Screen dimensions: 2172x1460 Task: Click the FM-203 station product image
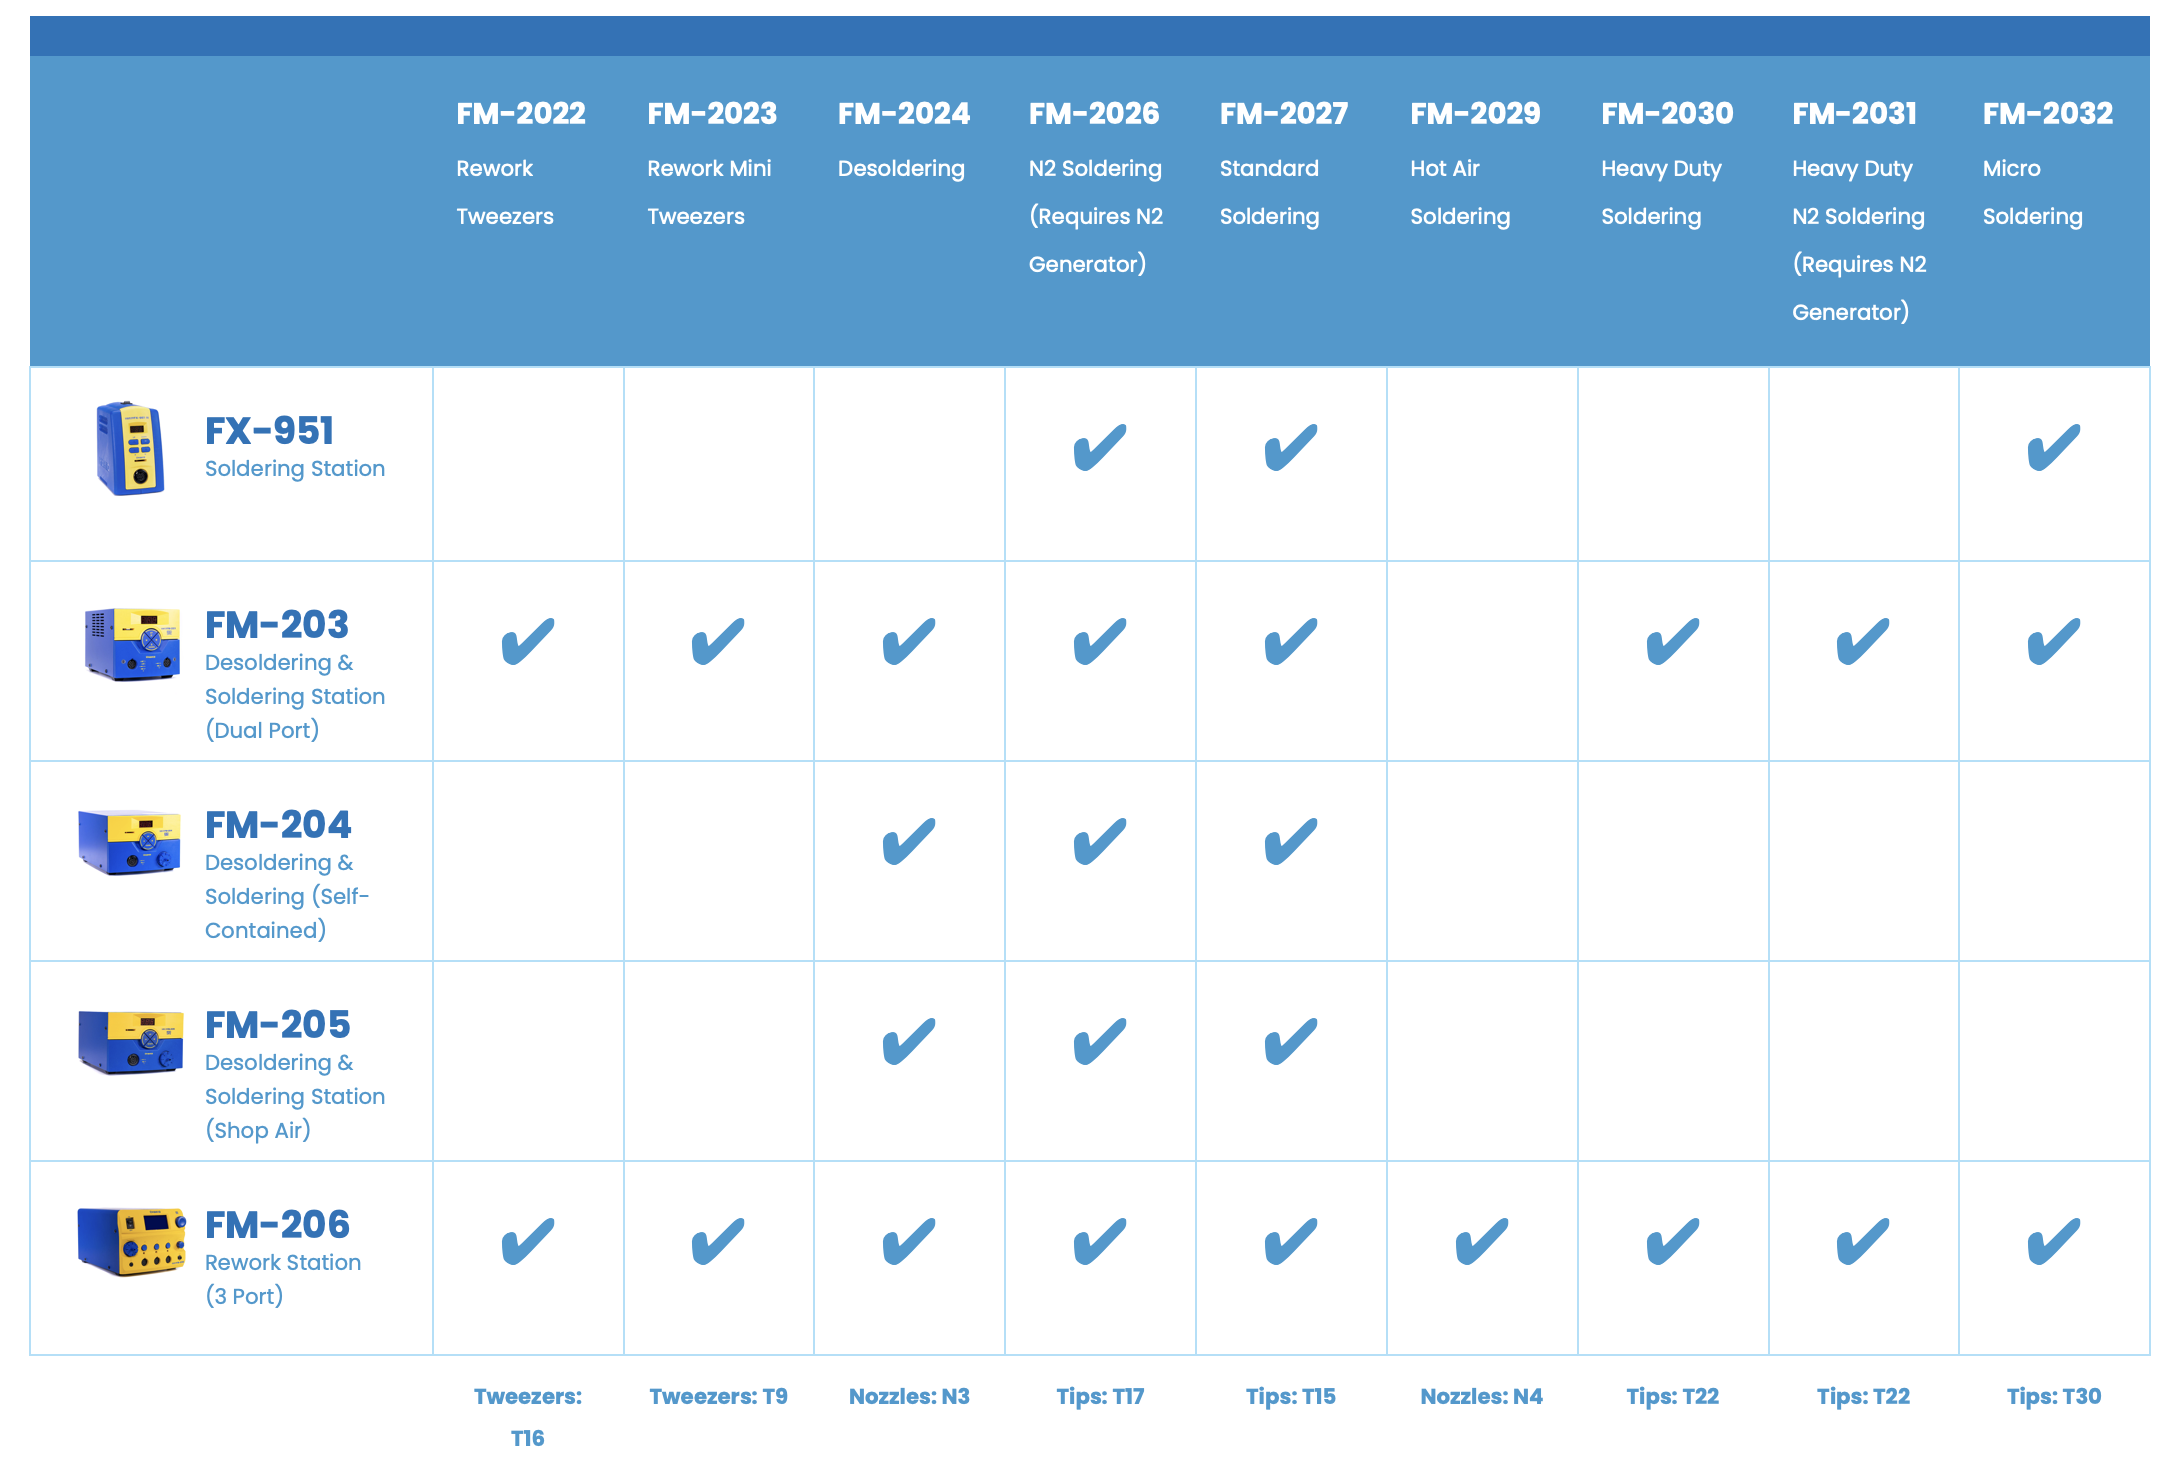click(132, 644)
